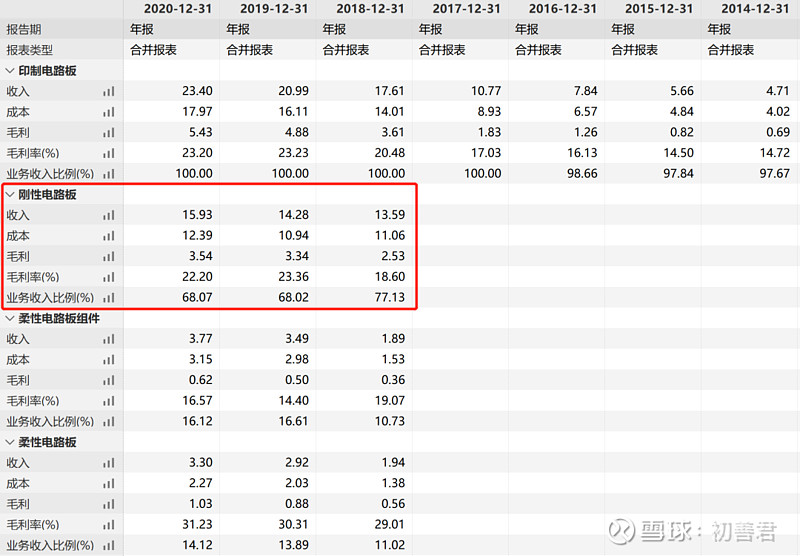Image resolution: width=800 pixels, height=556 pixels.
Task: Select the 98.66 revenue share cell
Action: tap(582, 173)
